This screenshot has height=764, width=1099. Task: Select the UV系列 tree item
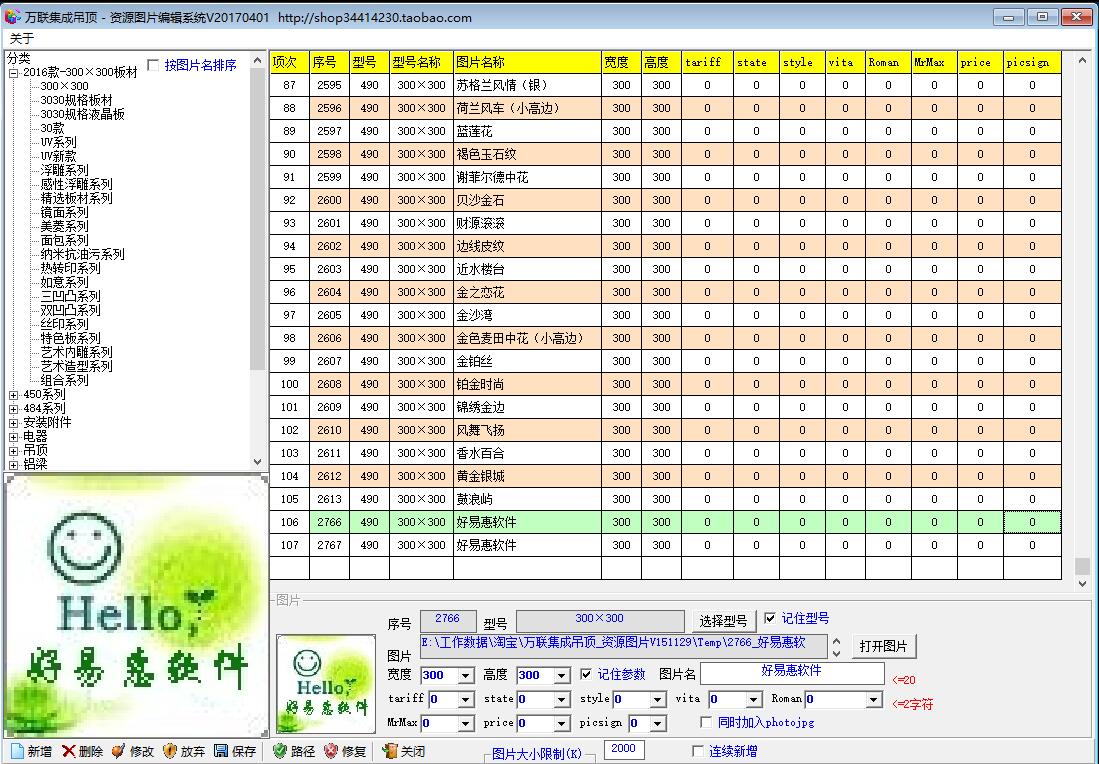point(59,142)
